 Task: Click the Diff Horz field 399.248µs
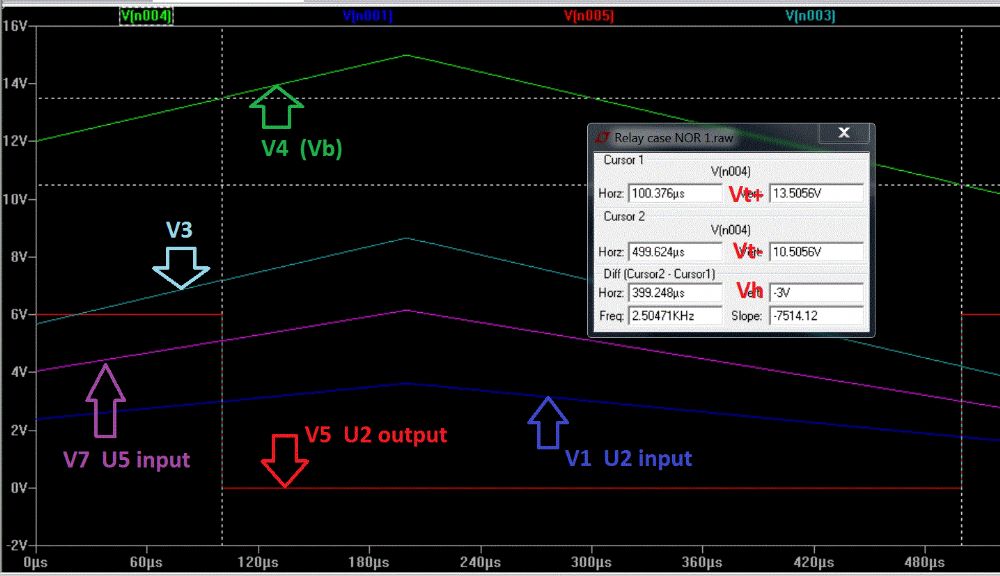point(675,293)
